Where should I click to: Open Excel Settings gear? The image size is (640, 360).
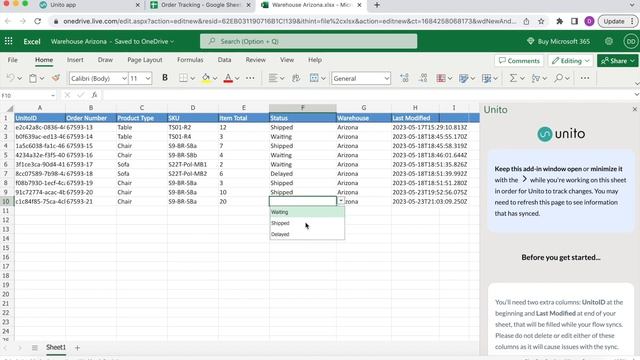(609, 41)
